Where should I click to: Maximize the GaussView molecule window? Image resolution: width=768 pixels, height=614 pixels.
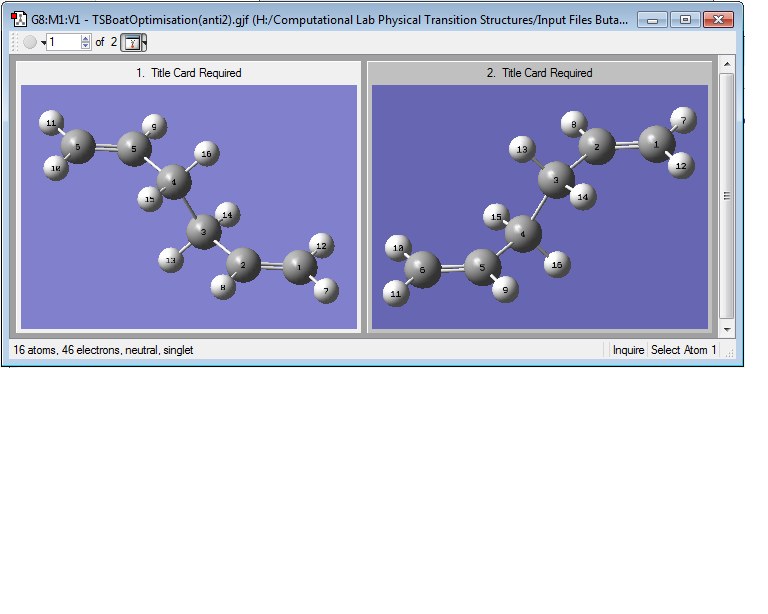685,20
